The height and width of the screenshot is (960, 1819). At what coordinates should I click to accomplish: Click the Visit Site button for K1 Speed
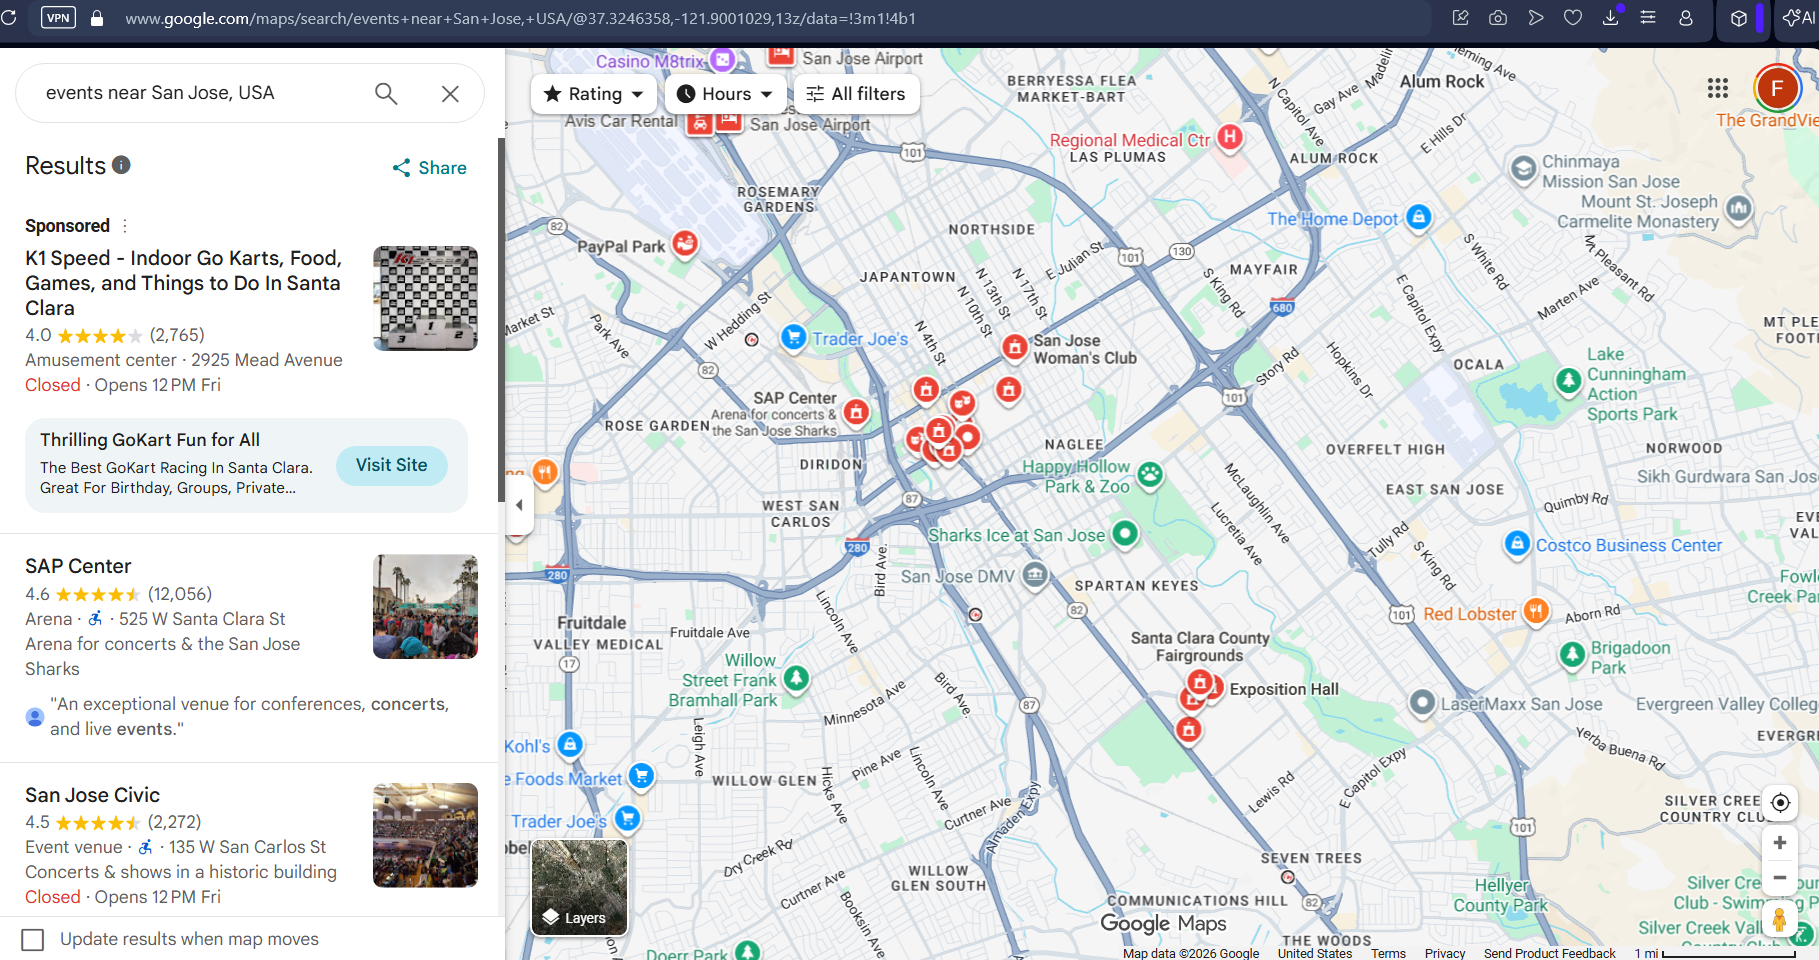pyautogui.click(x=391, y=465)
